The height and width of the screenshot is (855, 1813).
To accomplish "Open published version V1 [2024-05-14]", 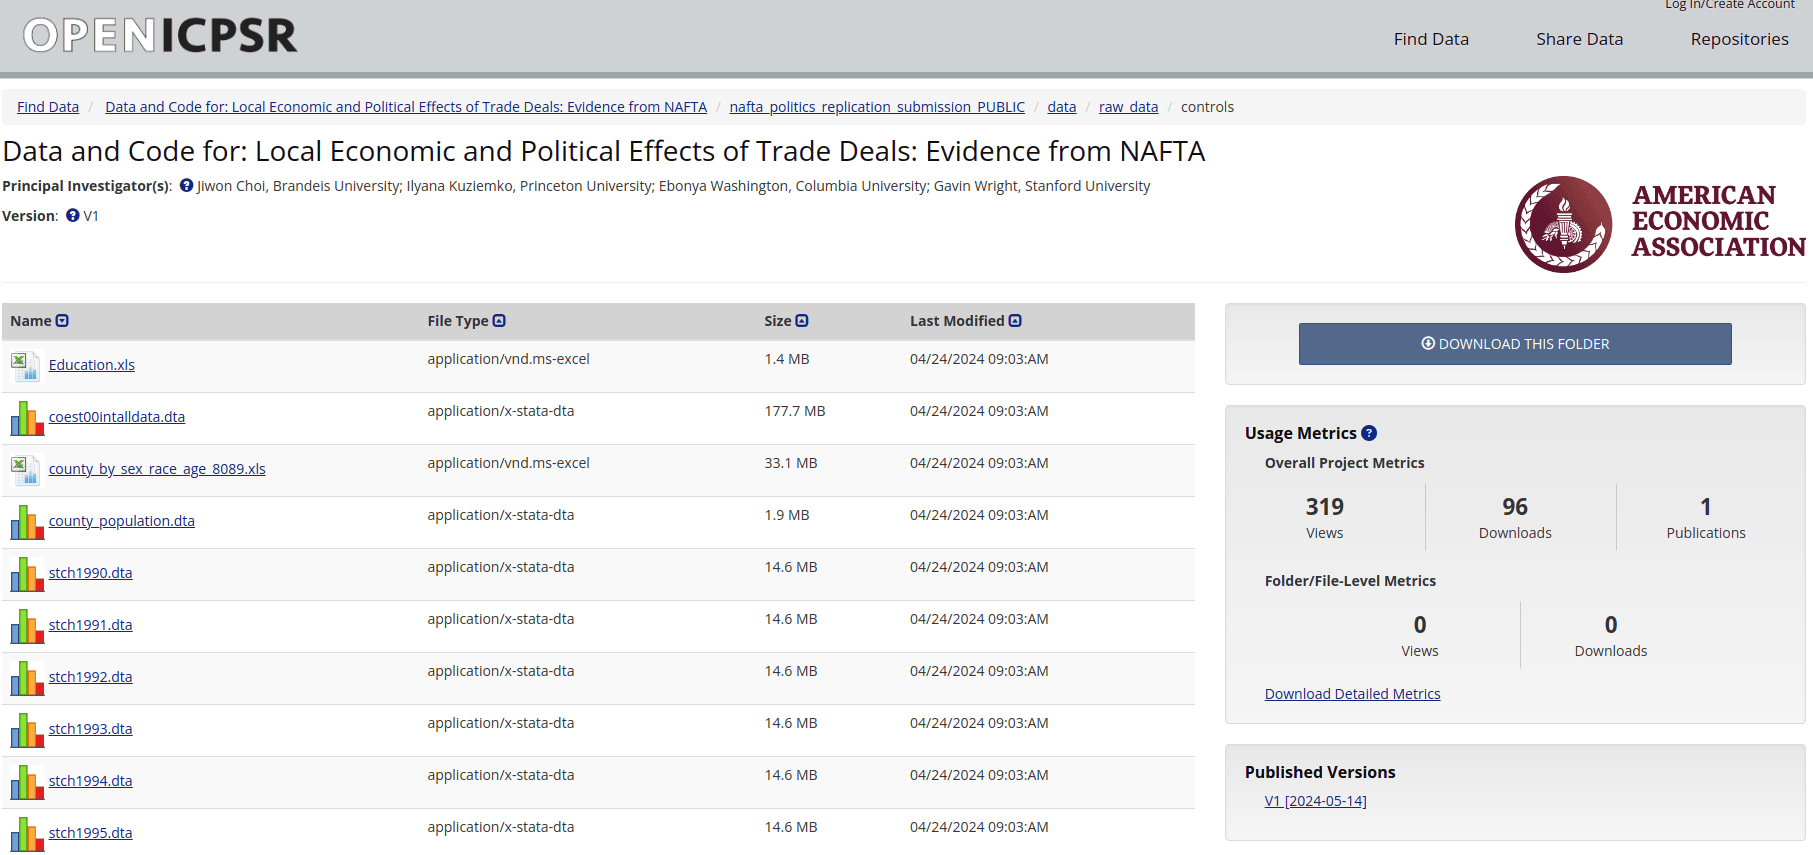I will pyautogui.click(x=1315, y=801).
